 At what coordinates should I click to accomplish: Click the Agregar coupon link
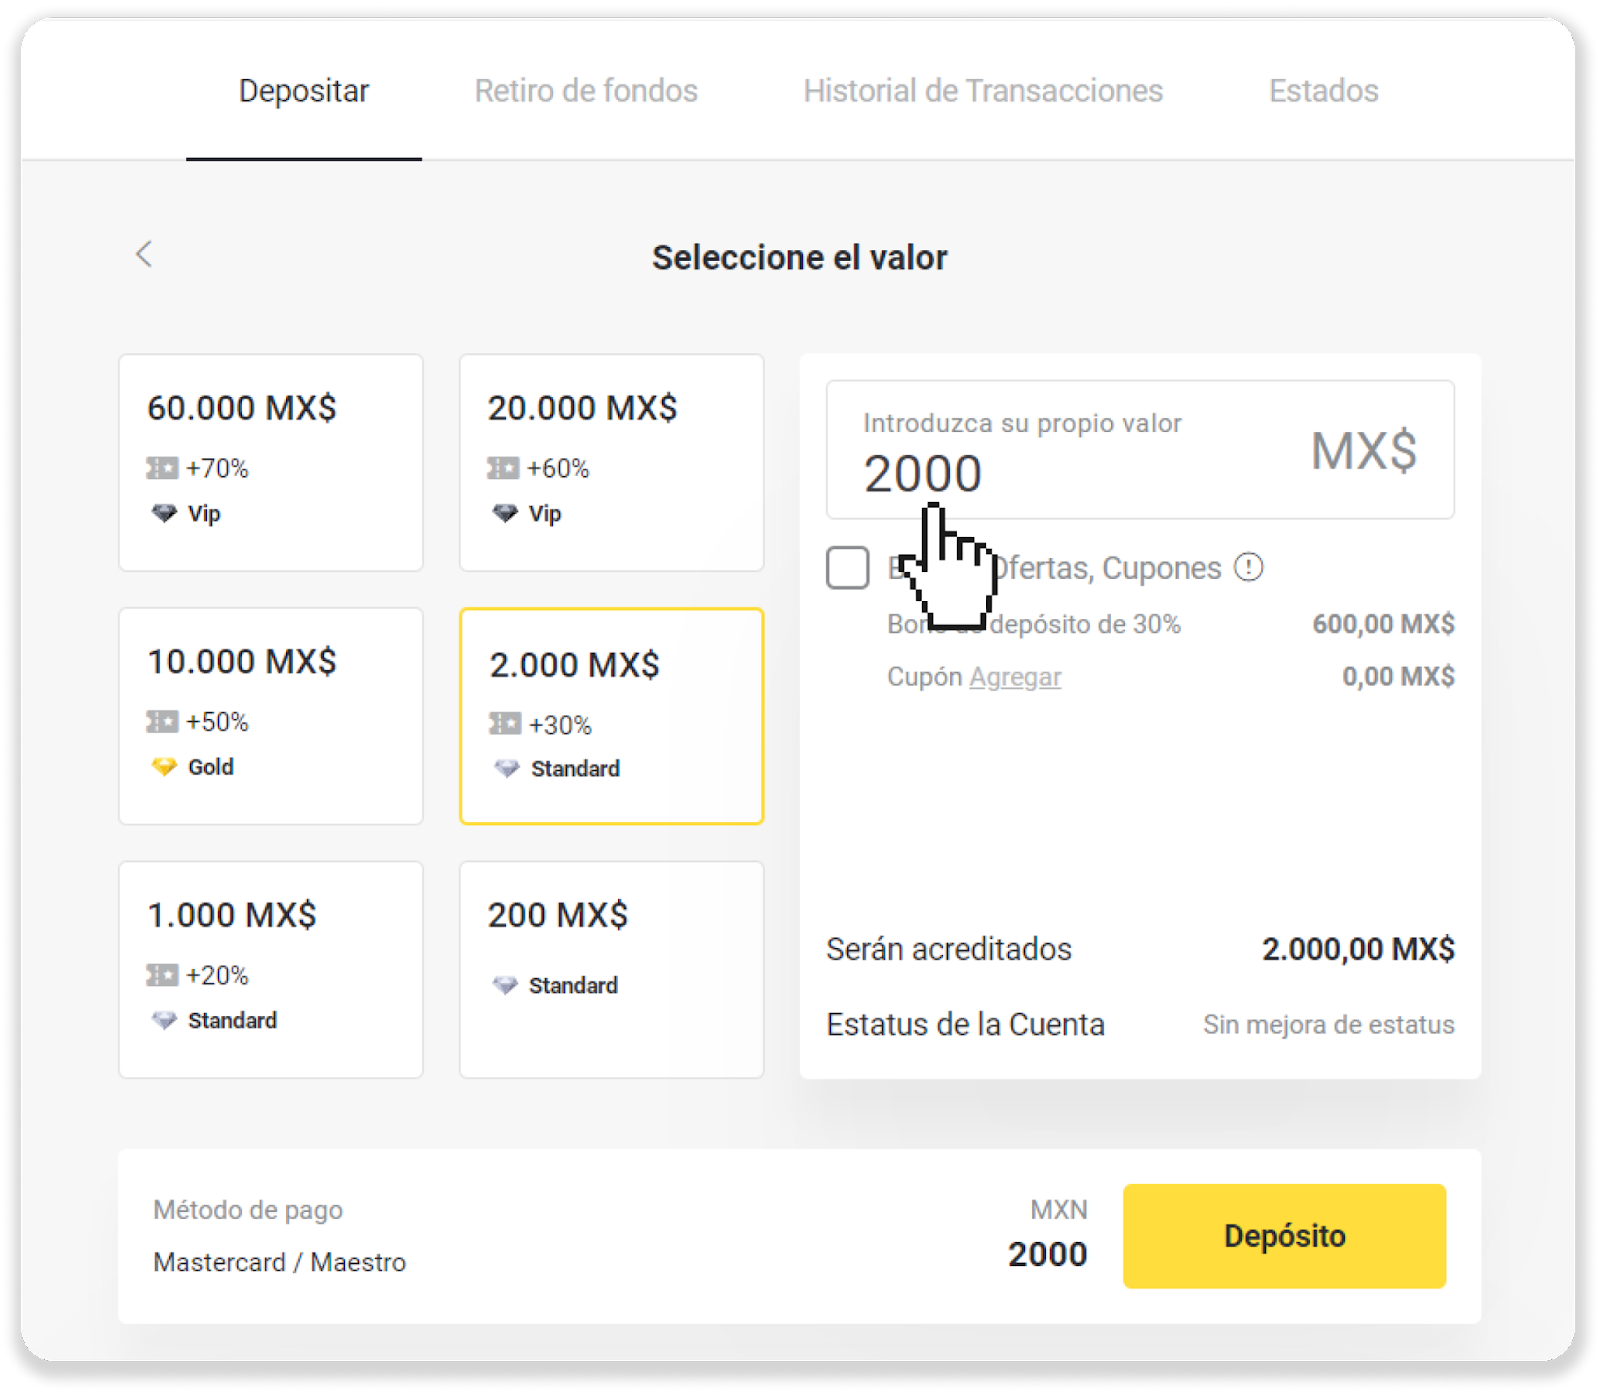coord(1015,677)
